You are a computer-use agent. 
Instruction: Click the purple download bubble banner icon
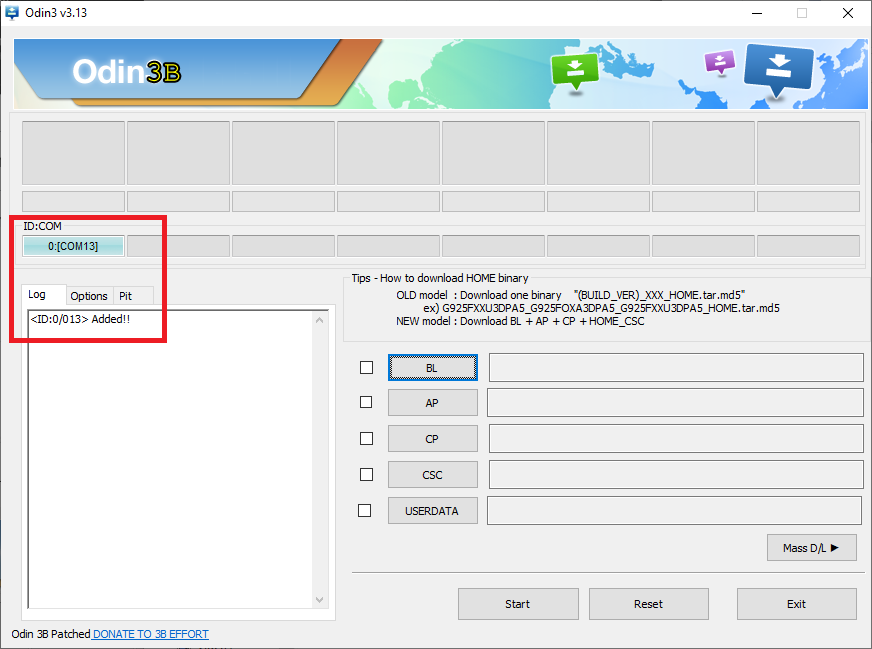click(x=720, y=62)
